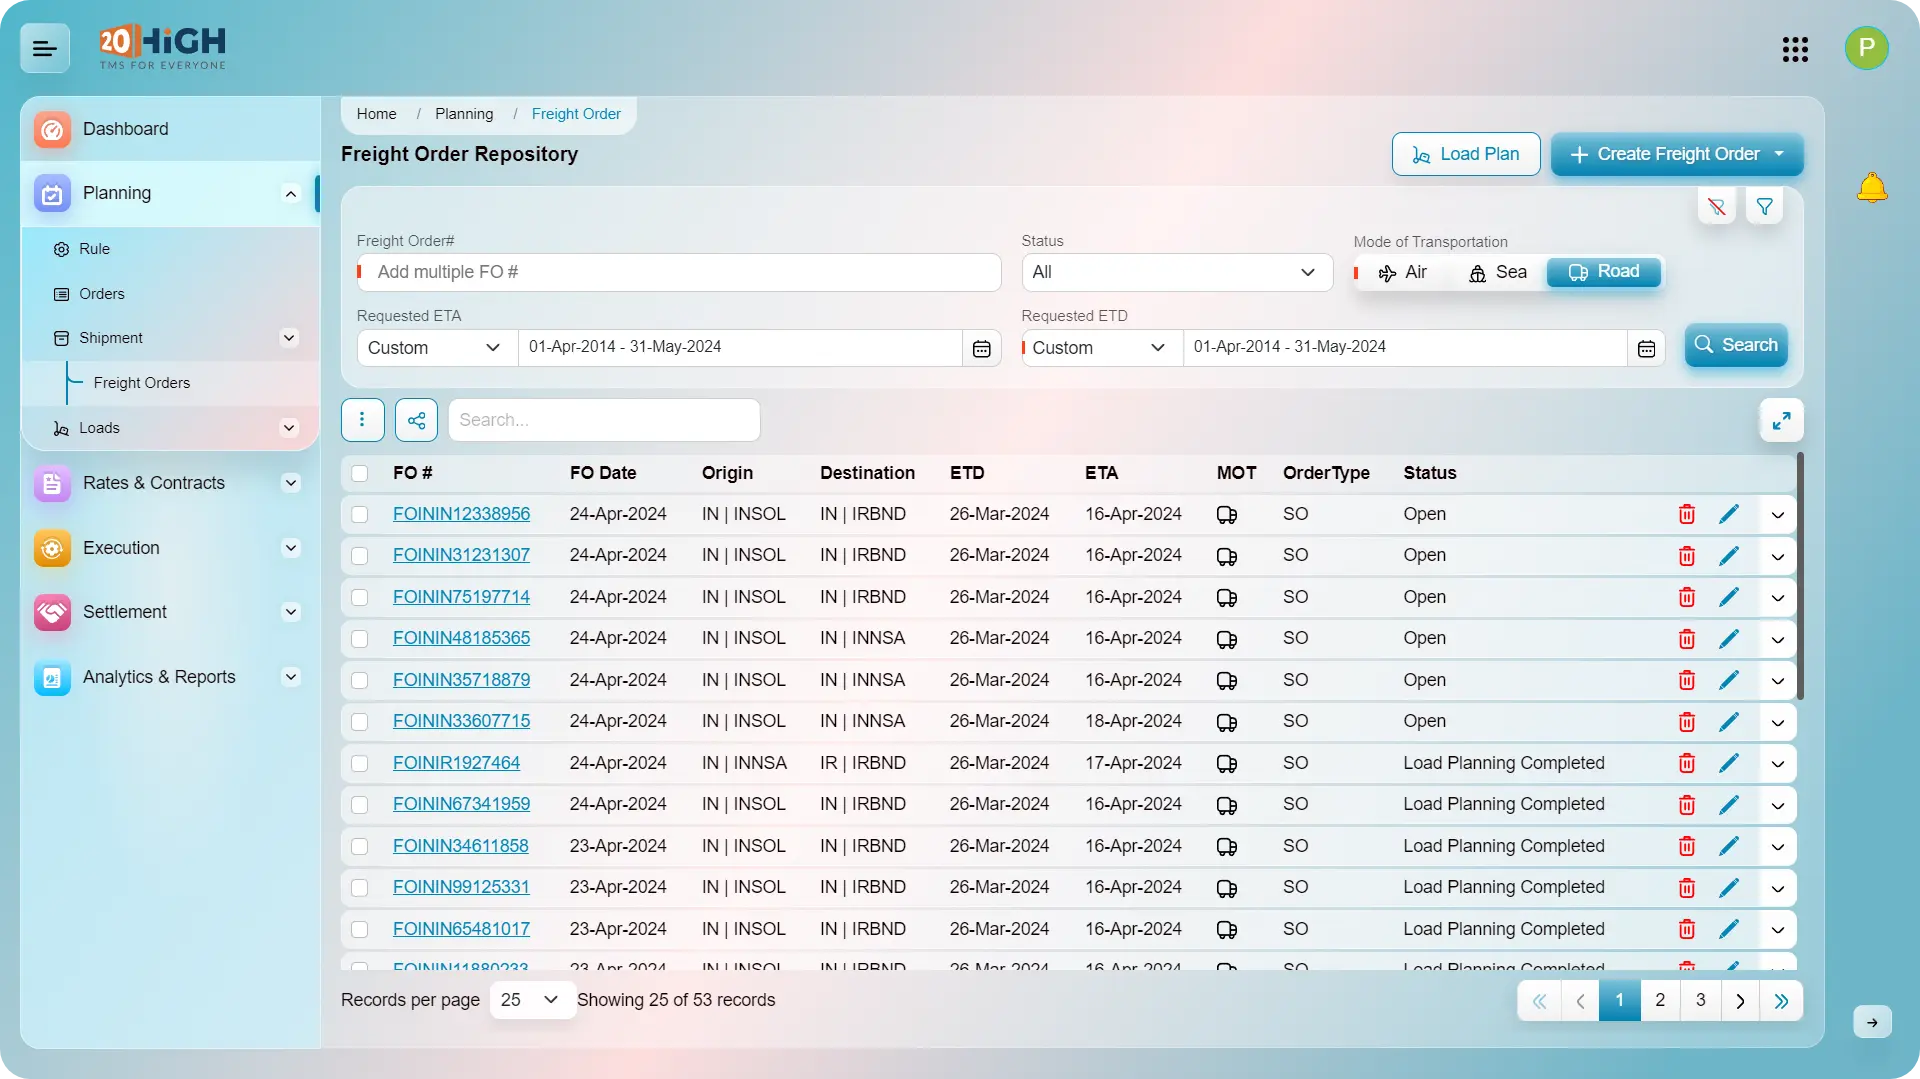Delete freight order FOINIR1927464
The height and width of the screenshot is (1079, 1920).
click(1686, 763)
